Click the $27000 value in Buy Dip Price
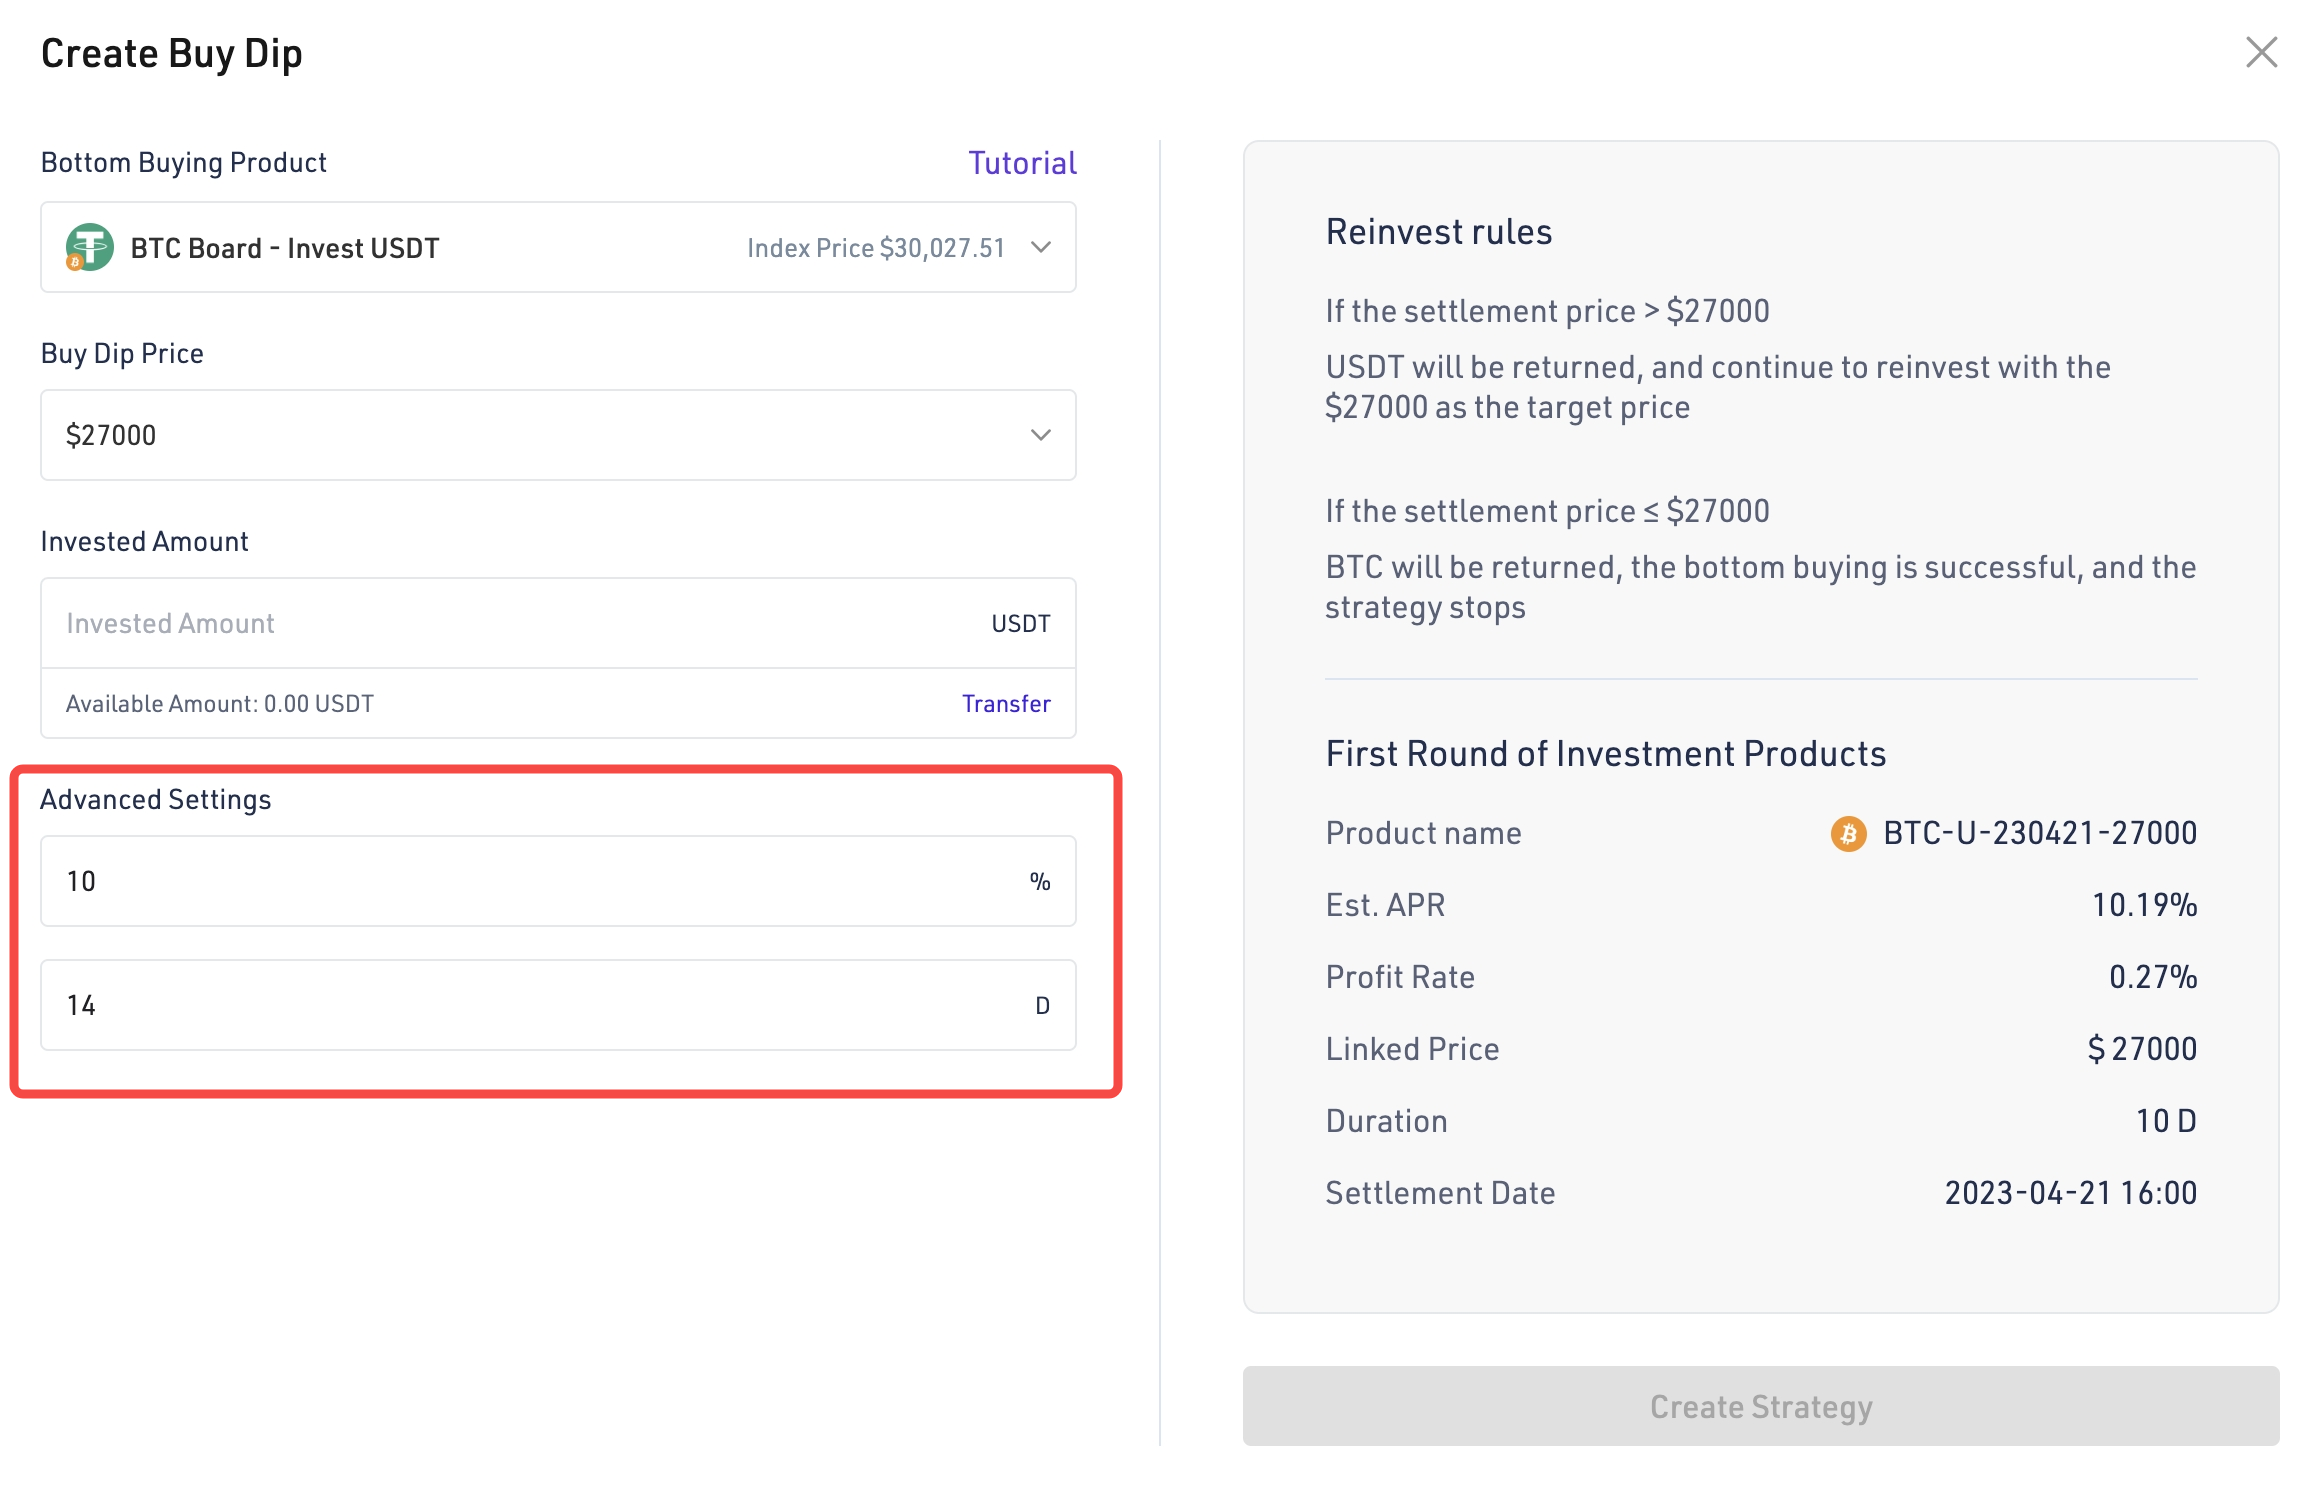This screenshot has height=1486, width=2322. (x=111, y=436)
